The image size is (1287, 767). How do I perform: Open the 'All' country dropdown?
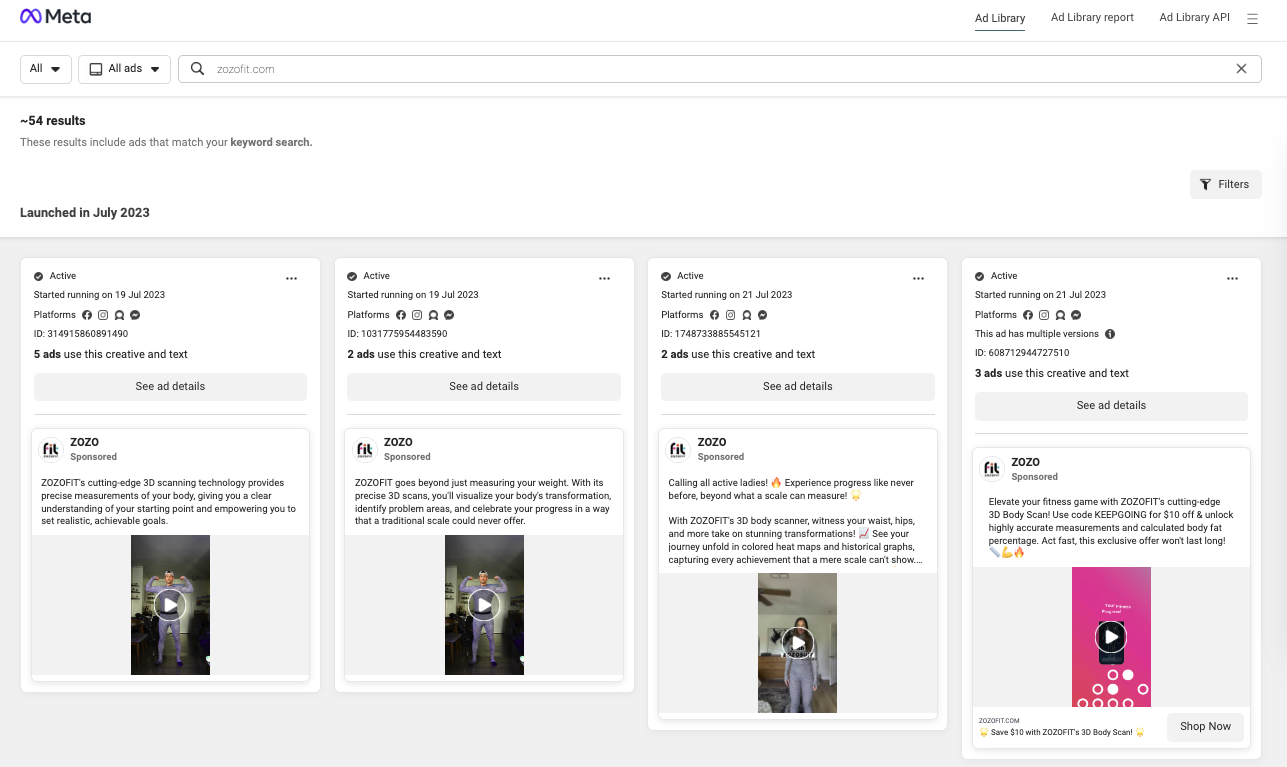[45, 68]
